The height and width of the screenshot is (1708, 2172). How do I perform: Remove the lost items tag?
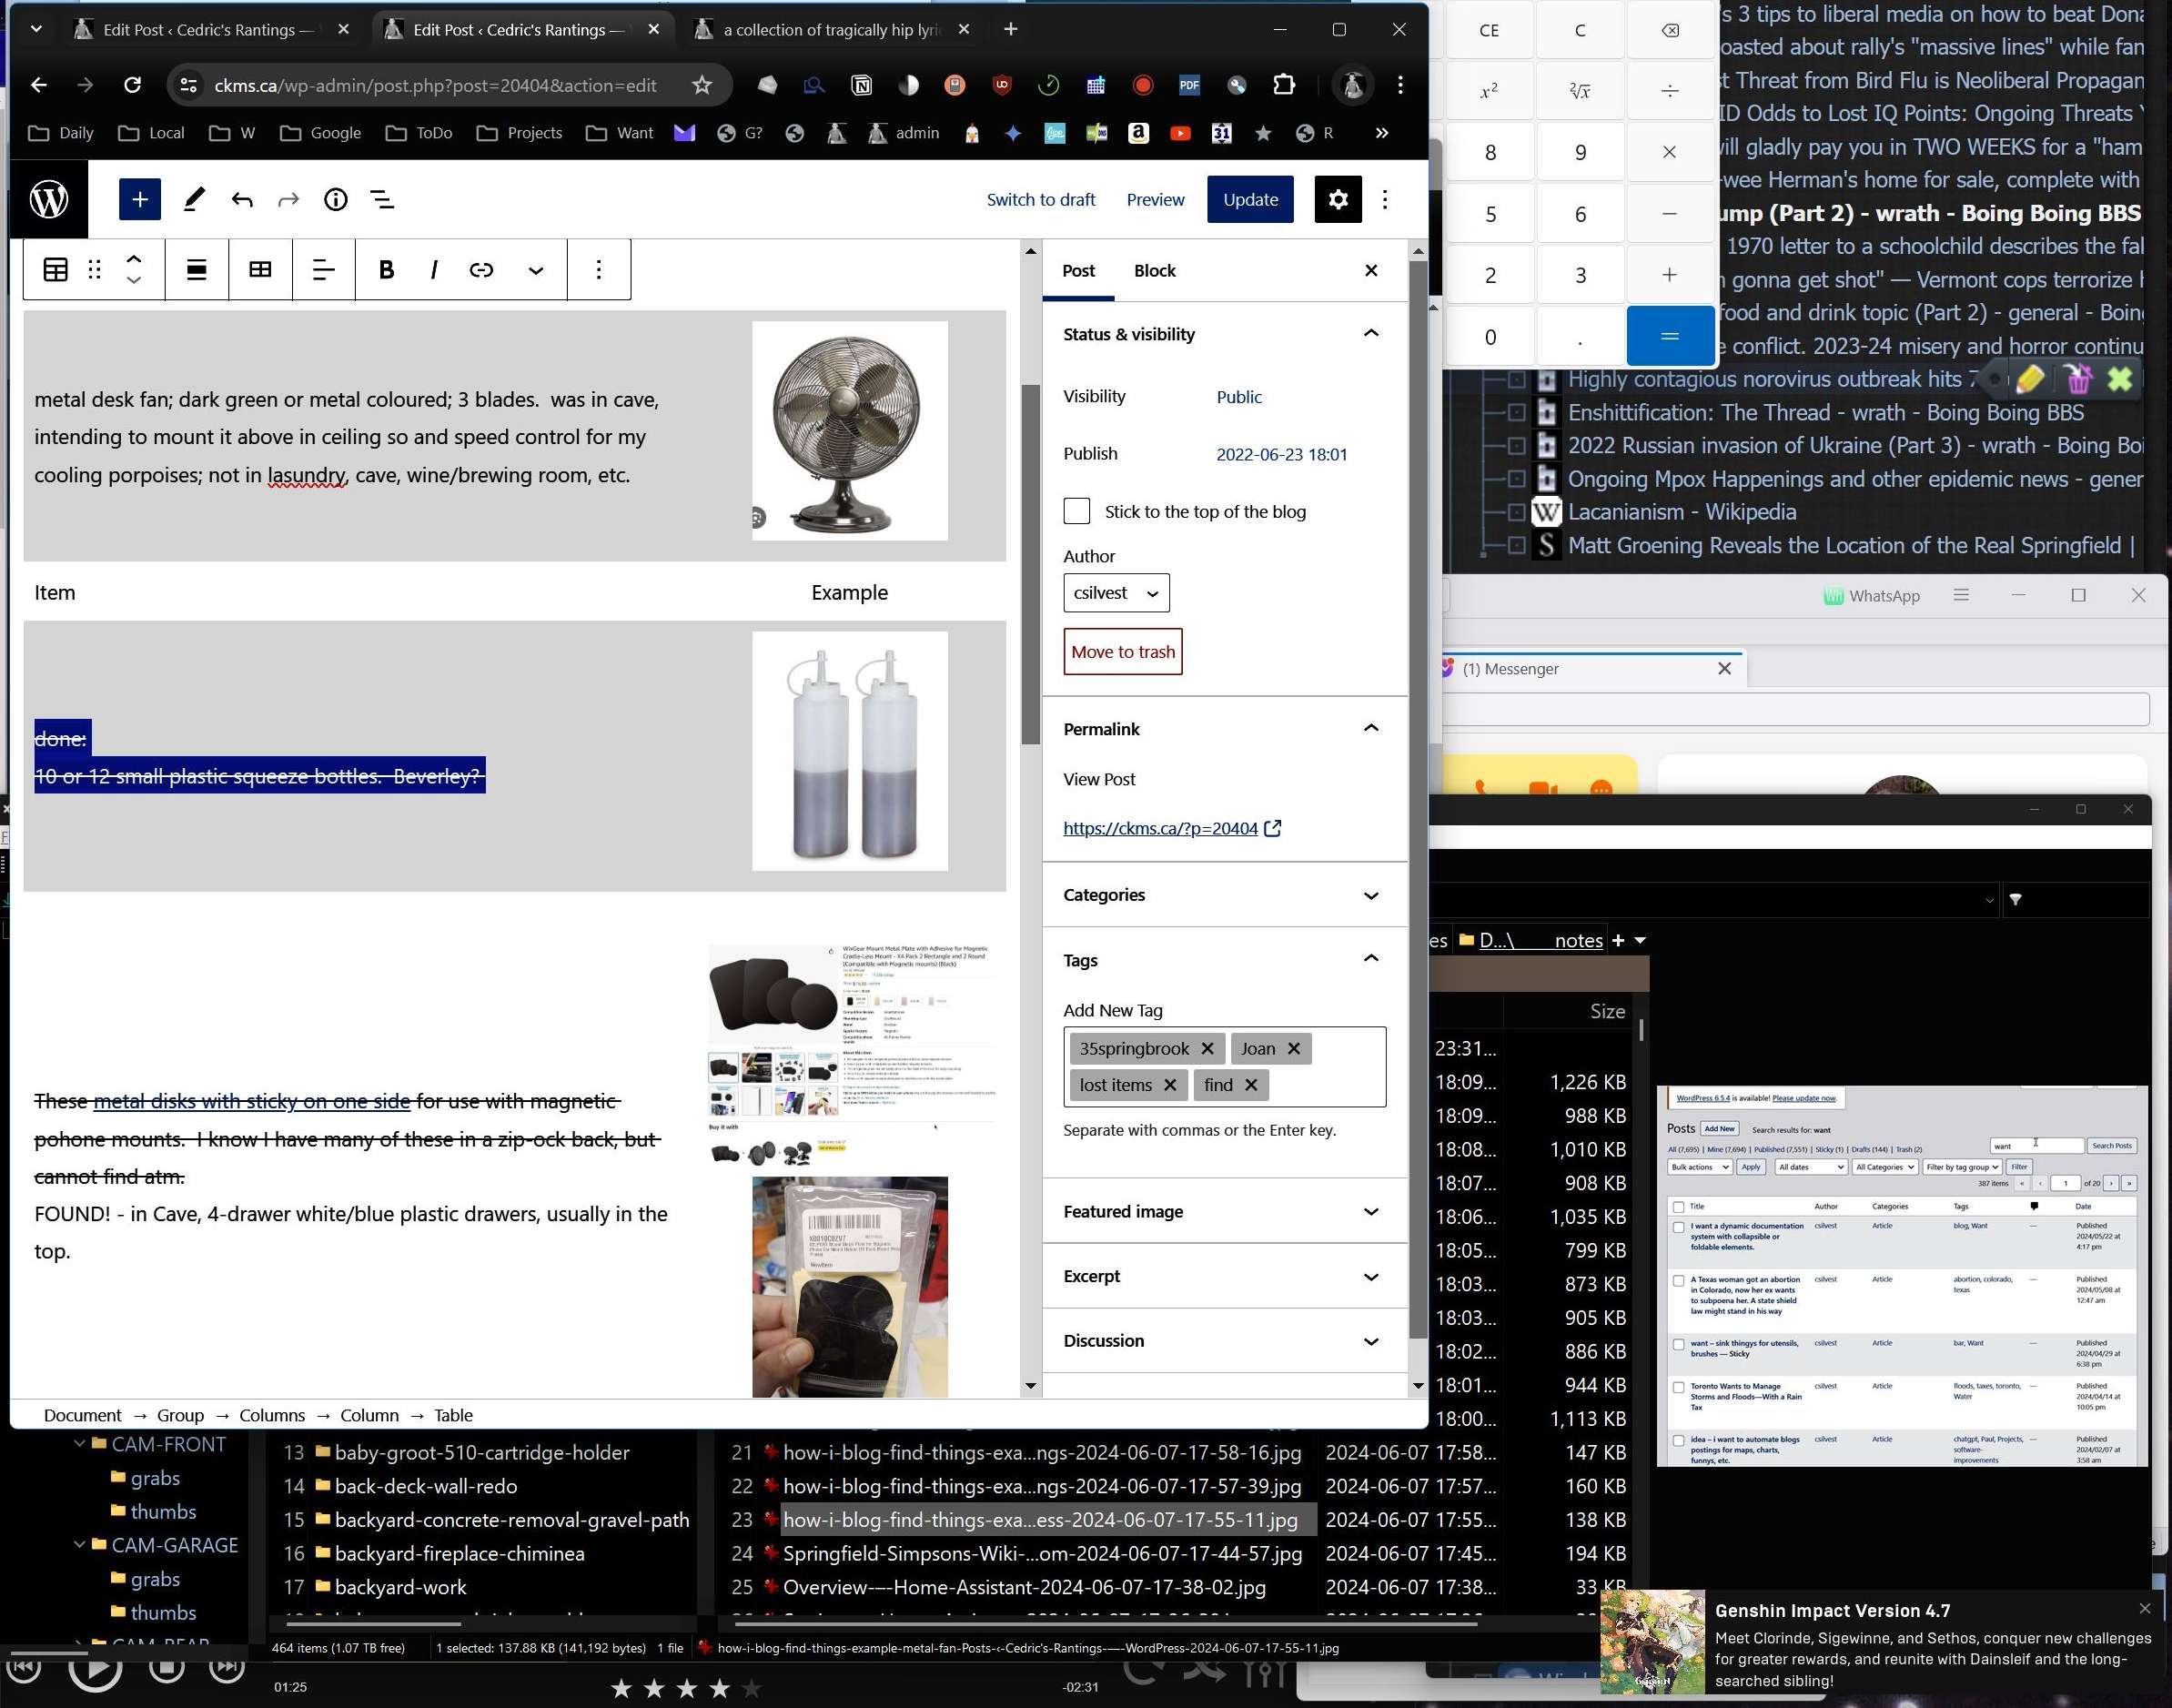(x=1170, y=1085)
